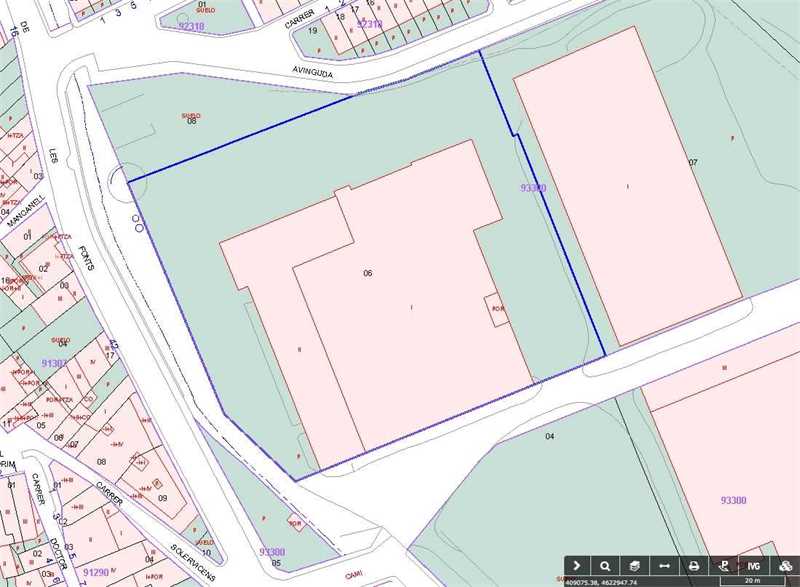Click the print map icon

point(694,565)
